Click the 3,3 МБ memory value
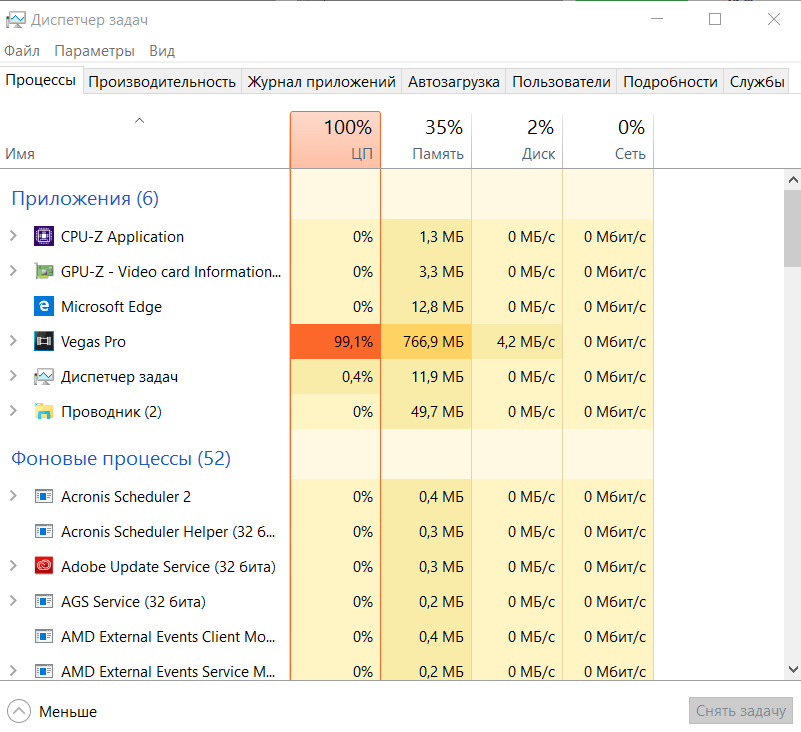801x732 pixels. pos(441,272)
